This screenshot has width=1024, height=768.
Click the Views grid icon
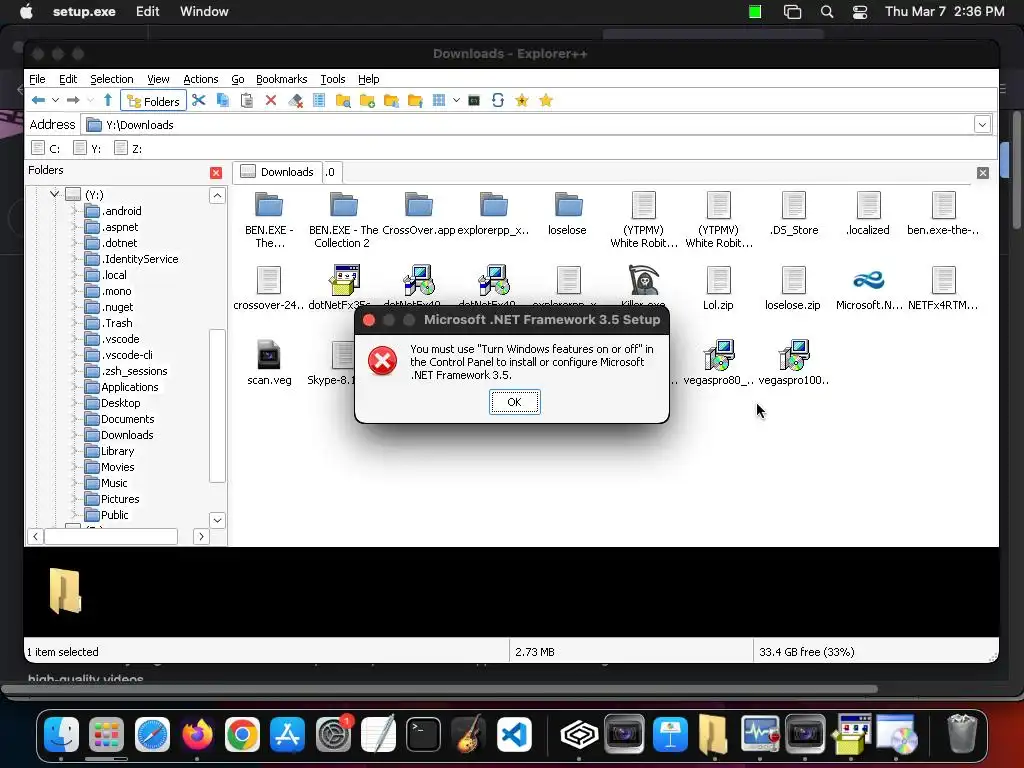[439, 101]
